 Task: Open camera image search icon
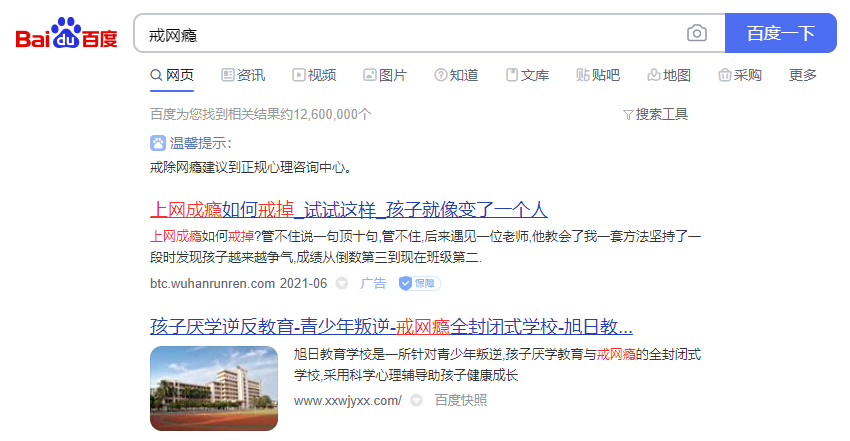coord(697,33)
